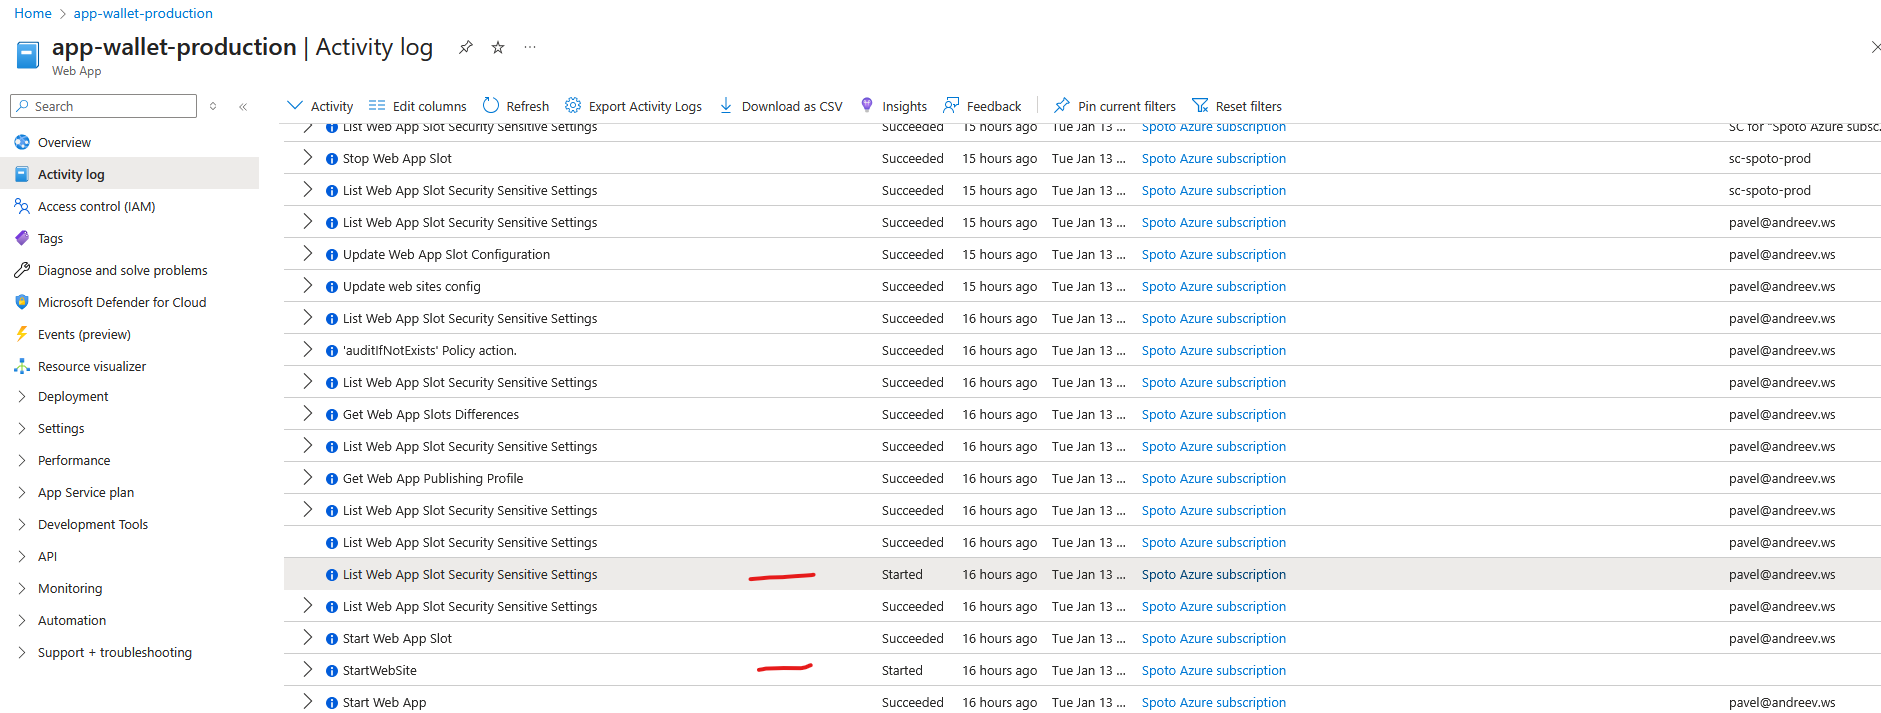Click the Events lightning bolt icon
Image resolution: width=1881 pixels, height=713 pixels.
click(x=22, y=334)
